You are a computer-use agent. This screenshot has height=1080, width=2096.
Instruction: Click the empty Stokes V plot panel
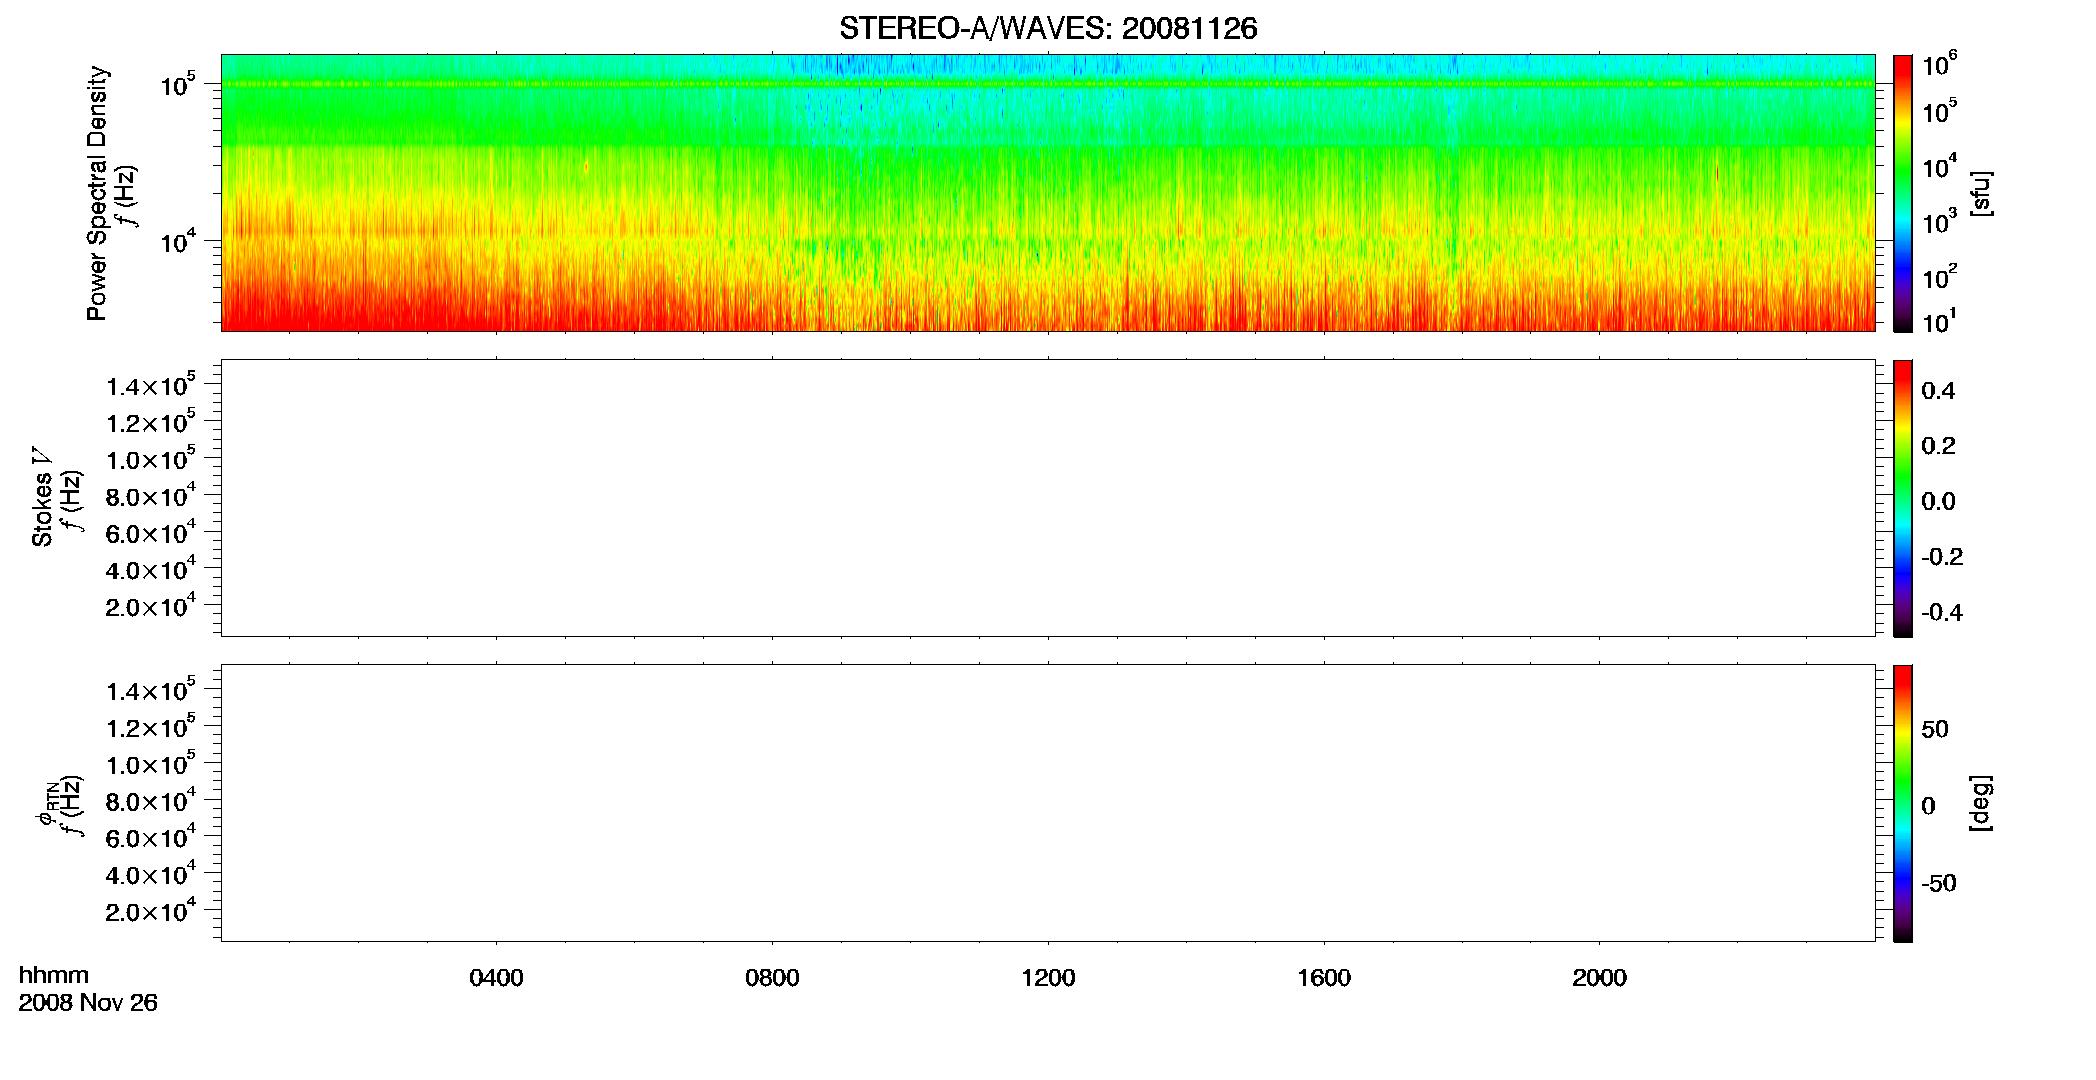(x=1047, y=498)
